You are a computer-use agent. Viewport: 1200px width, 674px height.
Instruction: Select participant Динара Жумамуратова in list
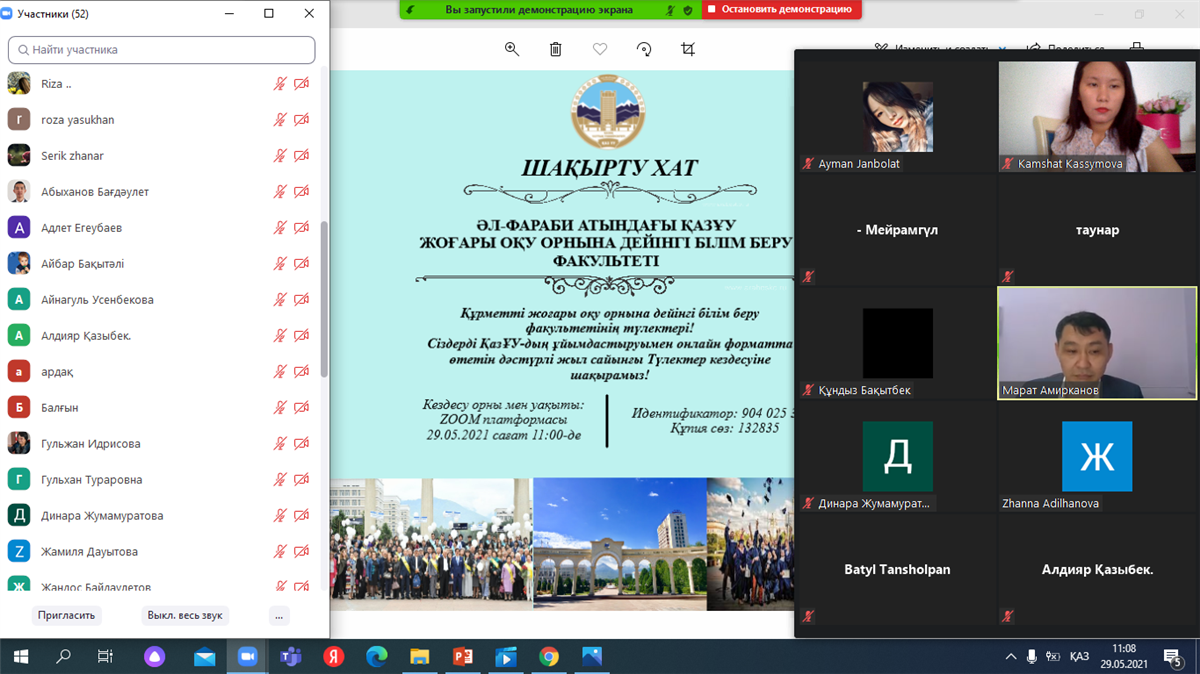point(102,516)
